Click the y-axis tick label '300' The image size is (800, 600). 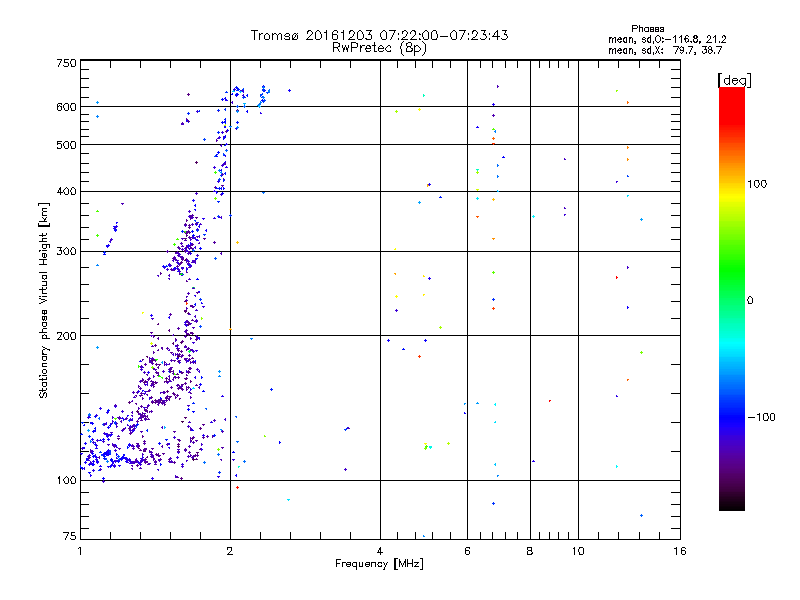[66, 252]
